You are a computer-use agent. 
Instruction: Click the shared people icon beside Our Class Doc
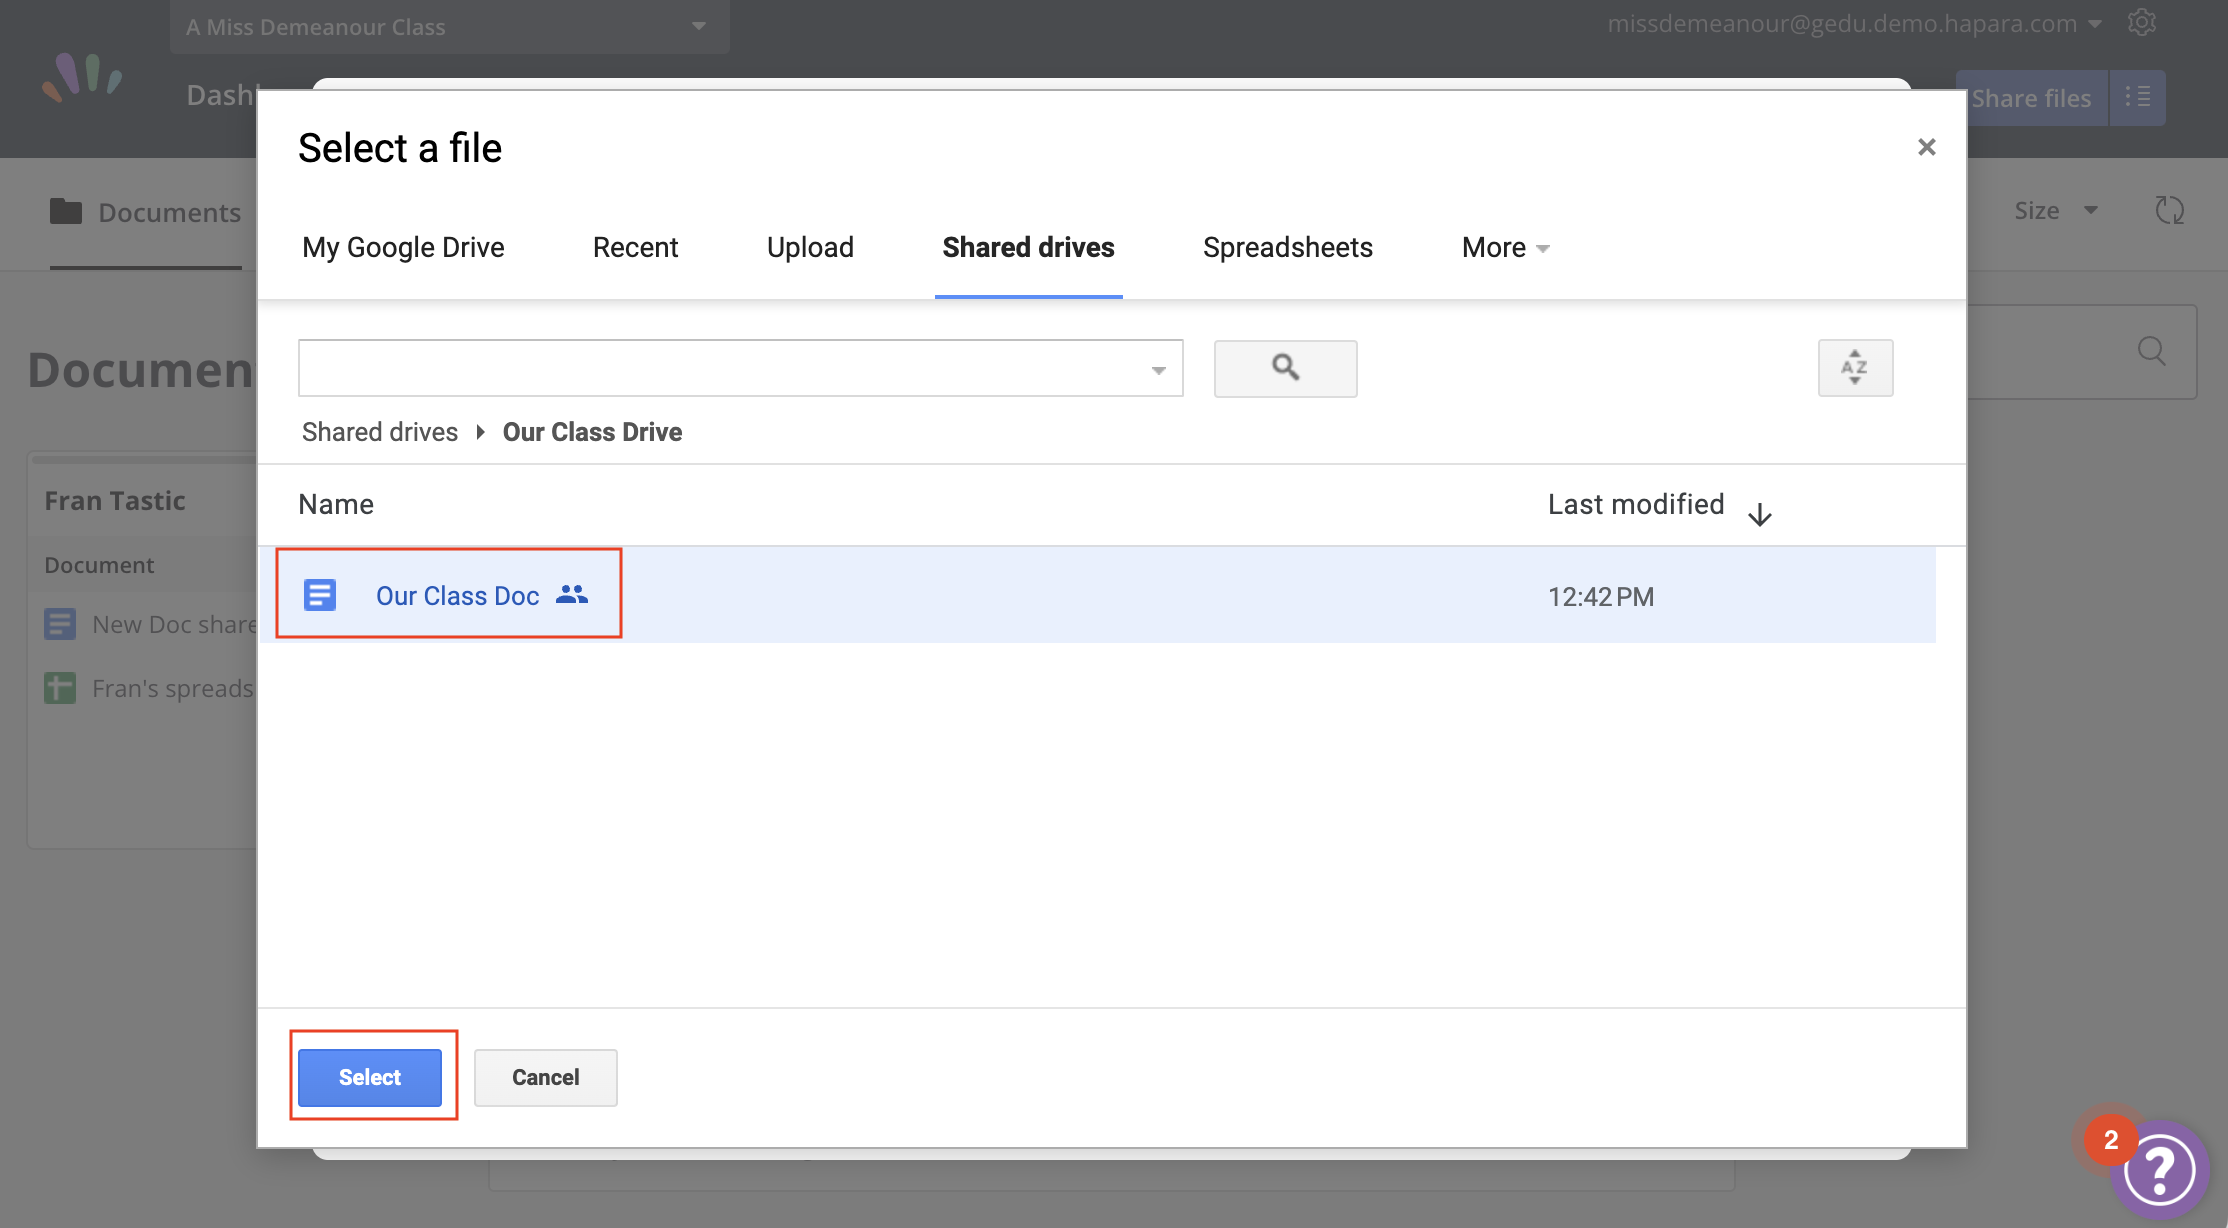tap(572, 595)
